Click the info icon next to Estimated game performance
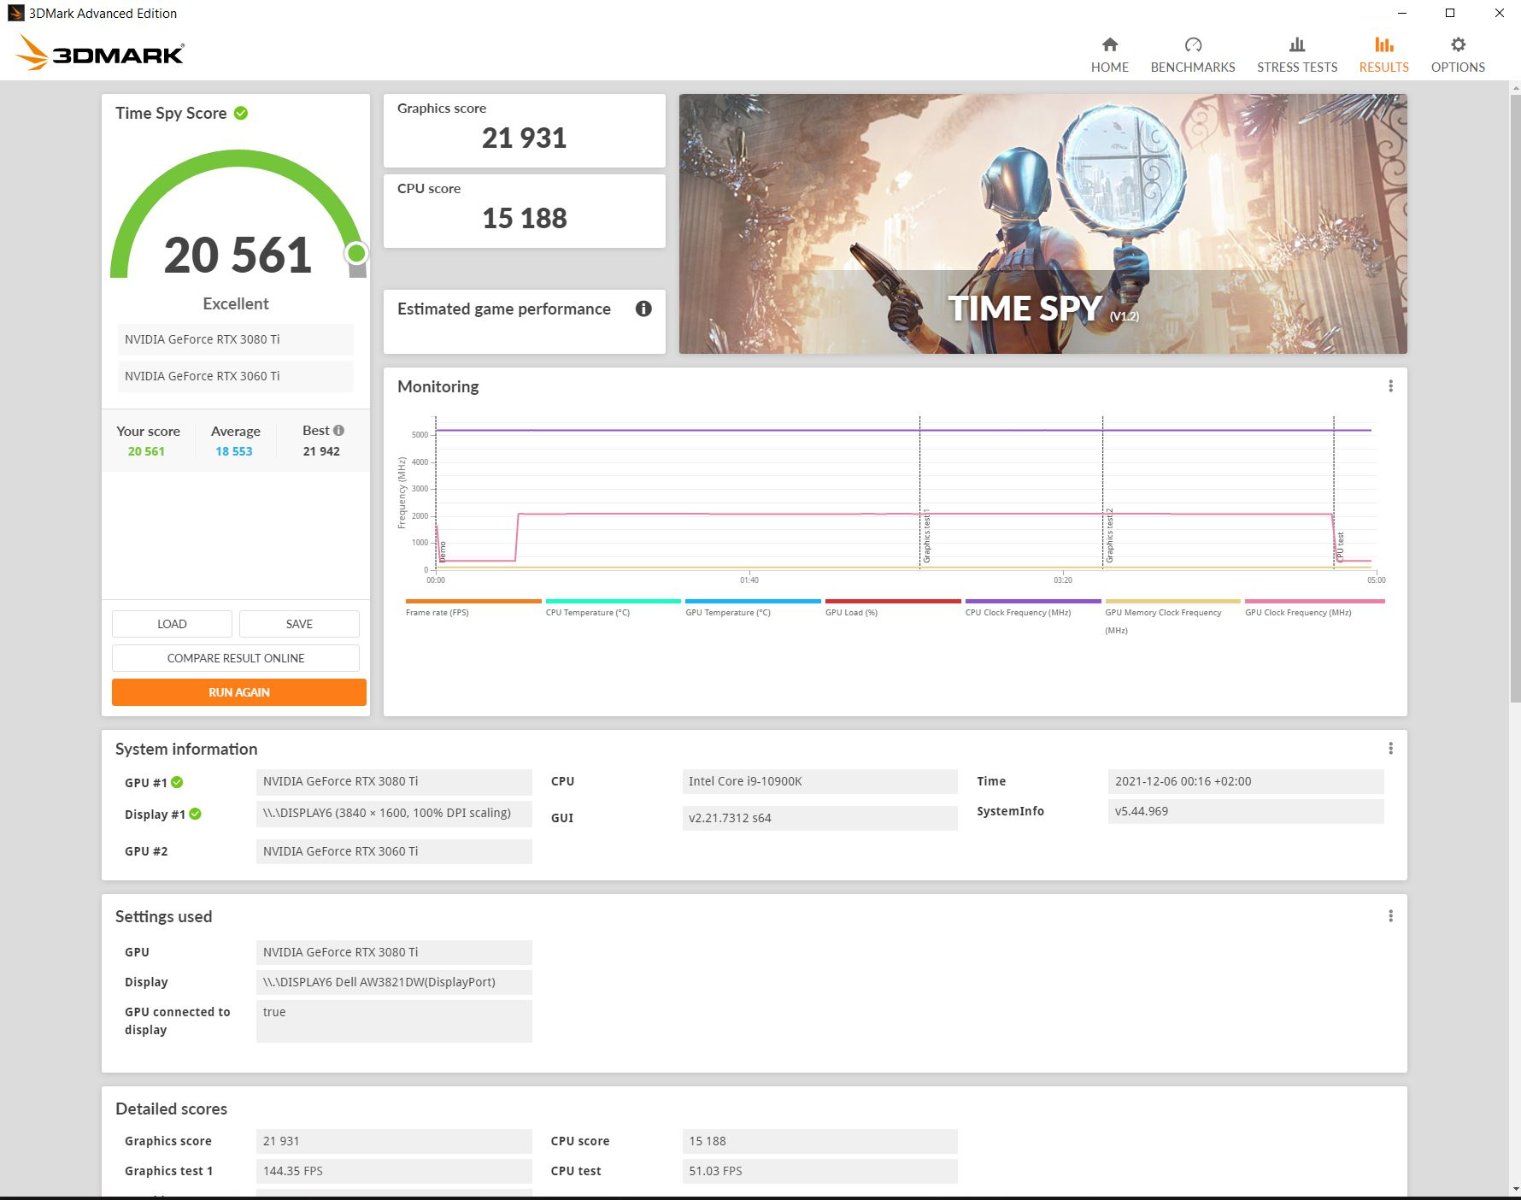 643,308
